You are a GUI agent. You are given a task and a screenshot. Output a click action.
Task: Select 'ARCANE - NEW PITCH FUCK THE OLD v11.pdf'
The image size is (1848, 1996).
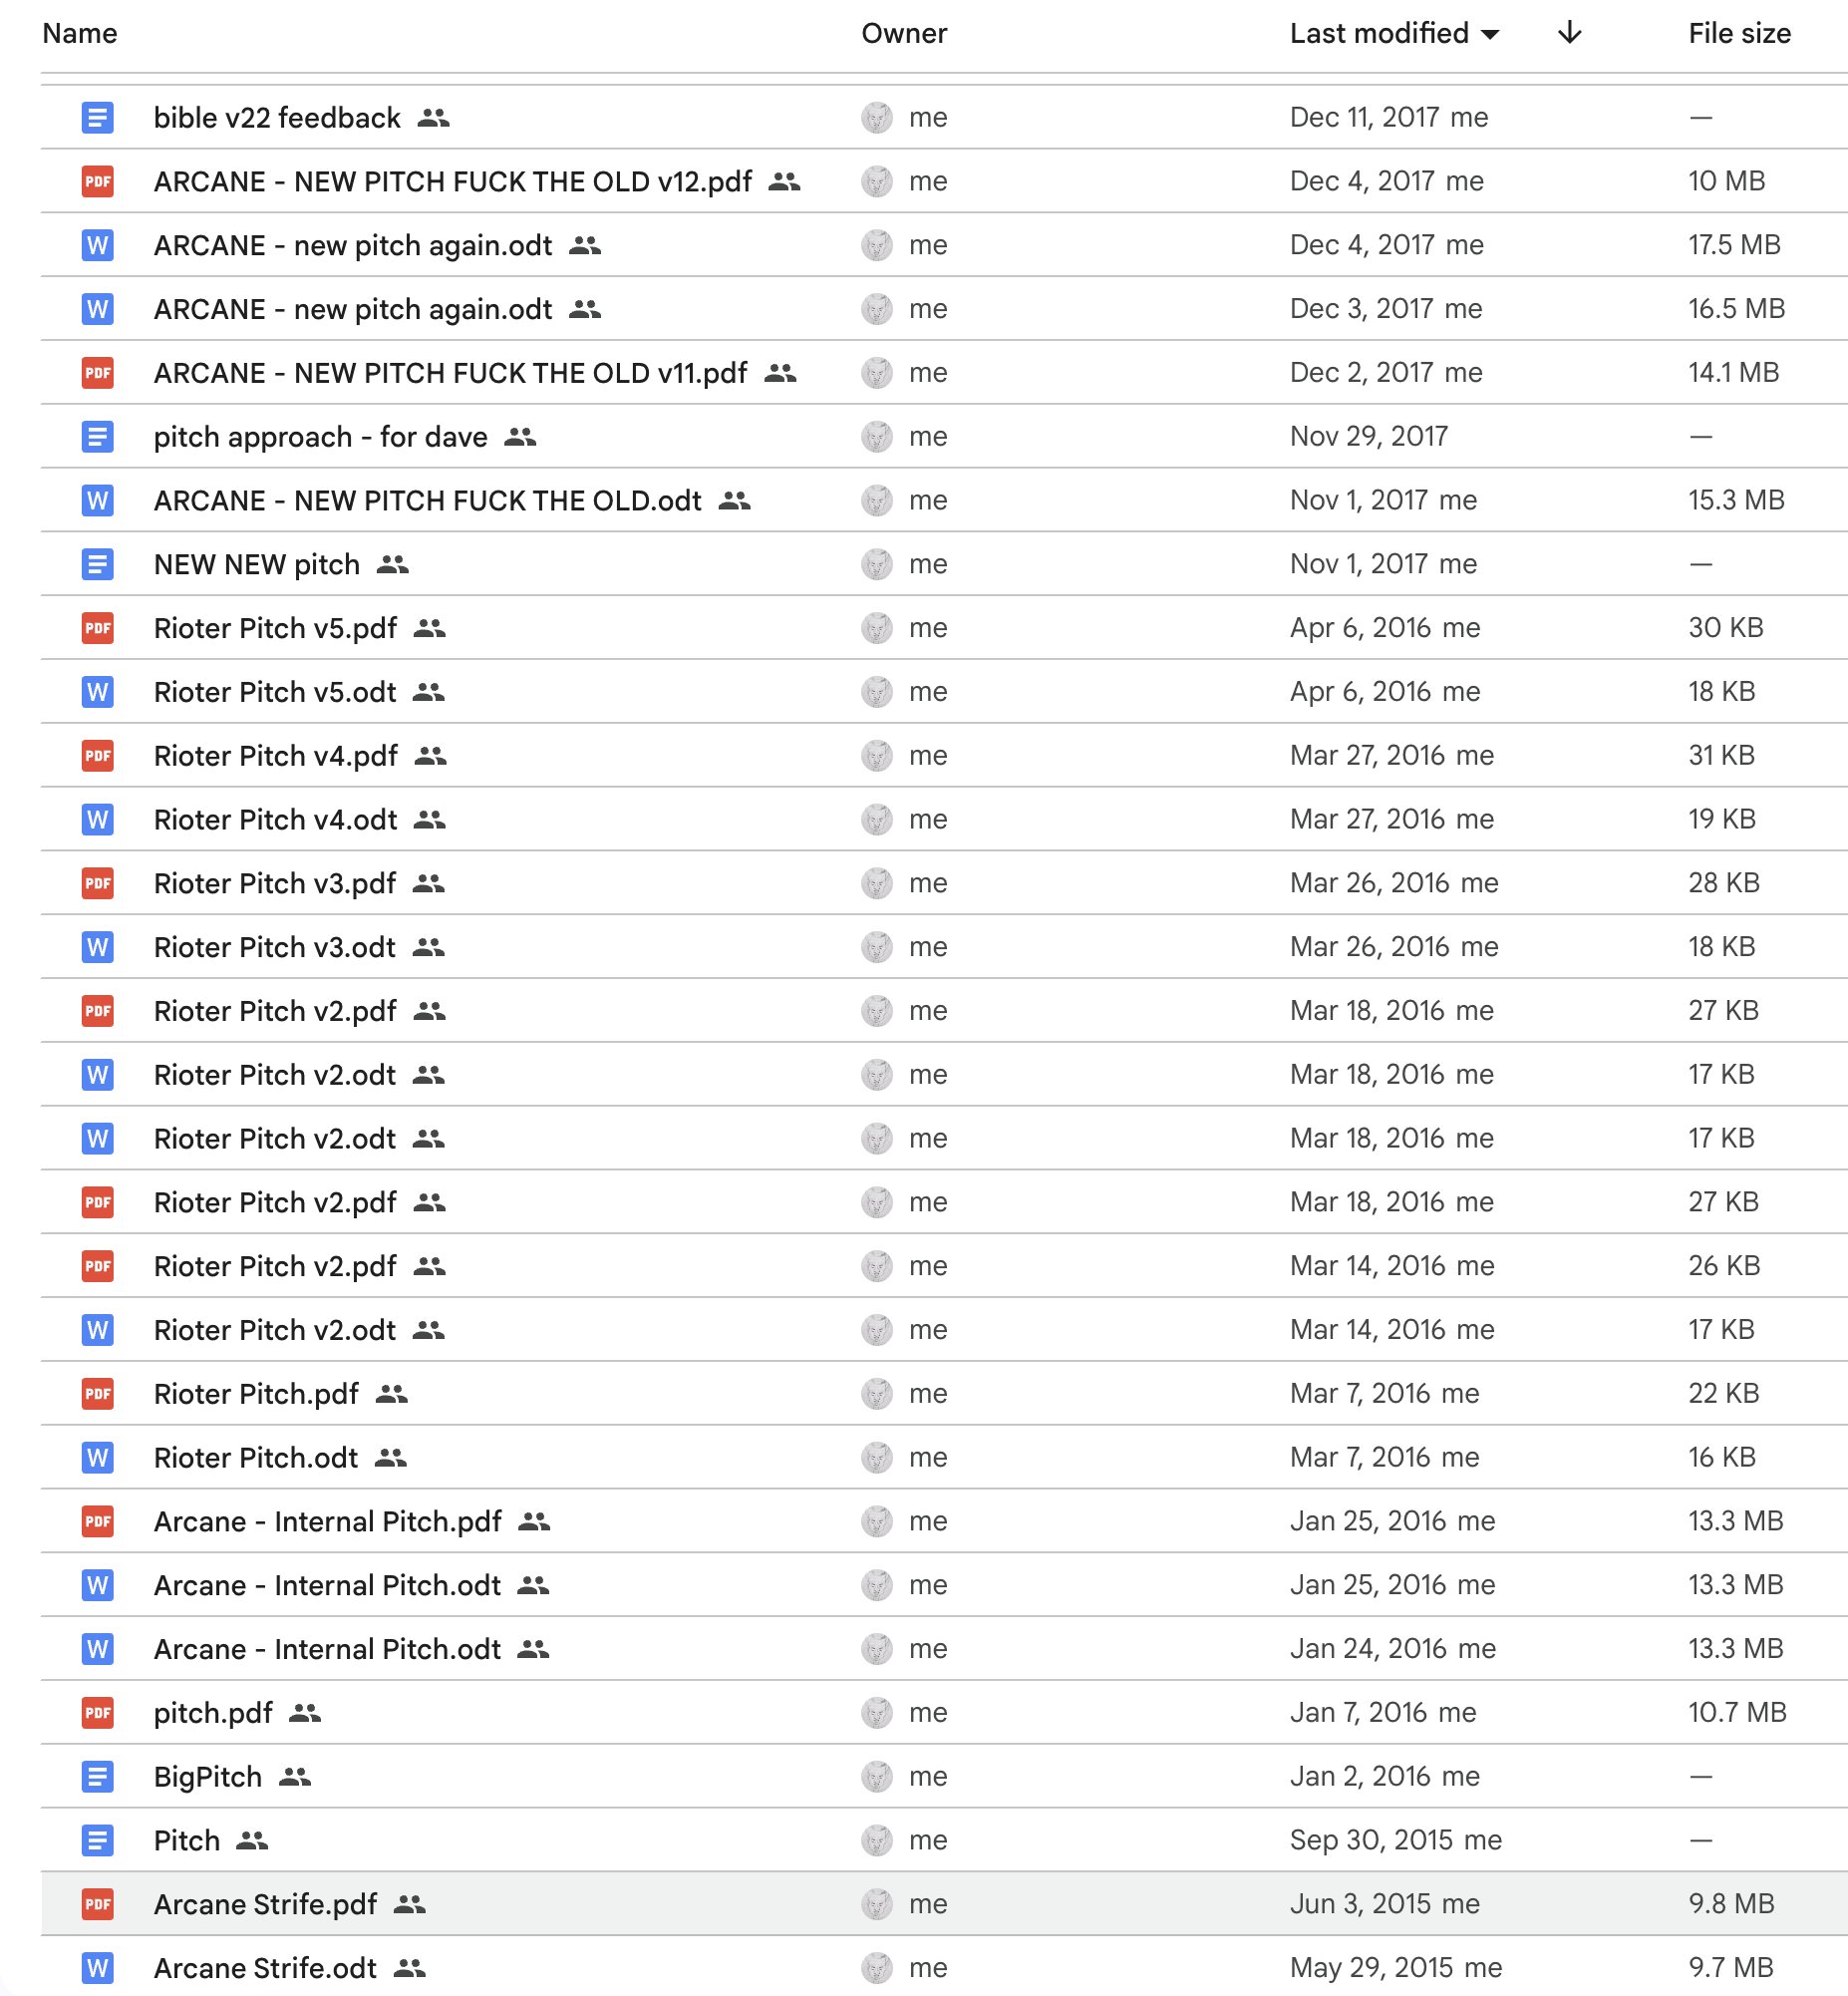(450, 373)
